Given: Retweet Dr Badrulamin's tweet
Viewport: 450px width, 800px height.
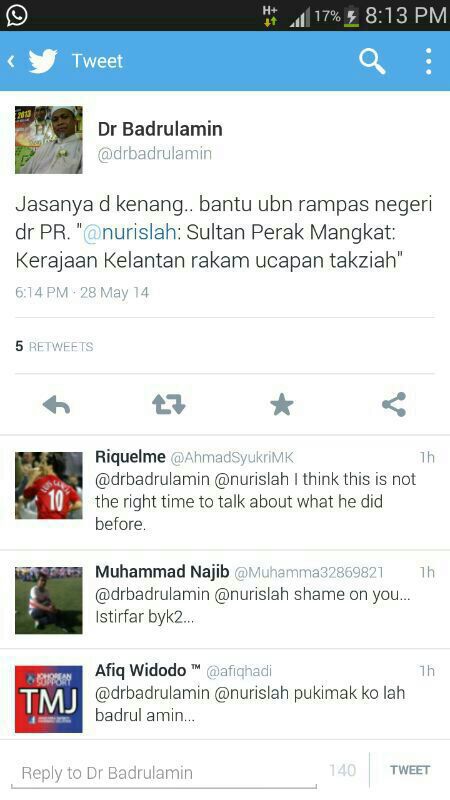Looking at the screenshot, I should 169,405.
